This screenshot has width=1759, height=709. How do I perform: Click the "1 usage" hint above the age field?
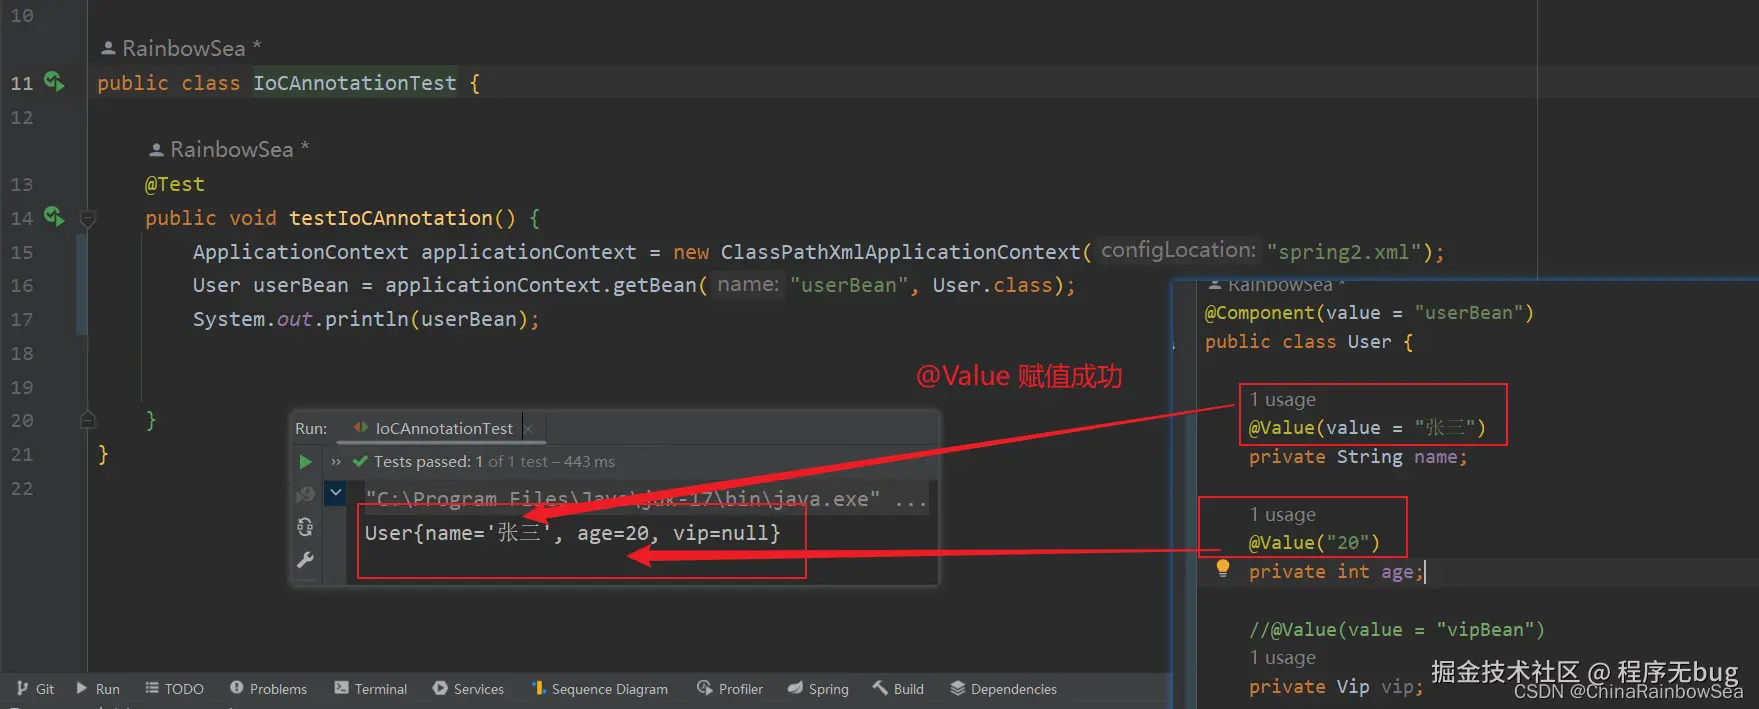pyautogui.click(x=1282, y=514)
